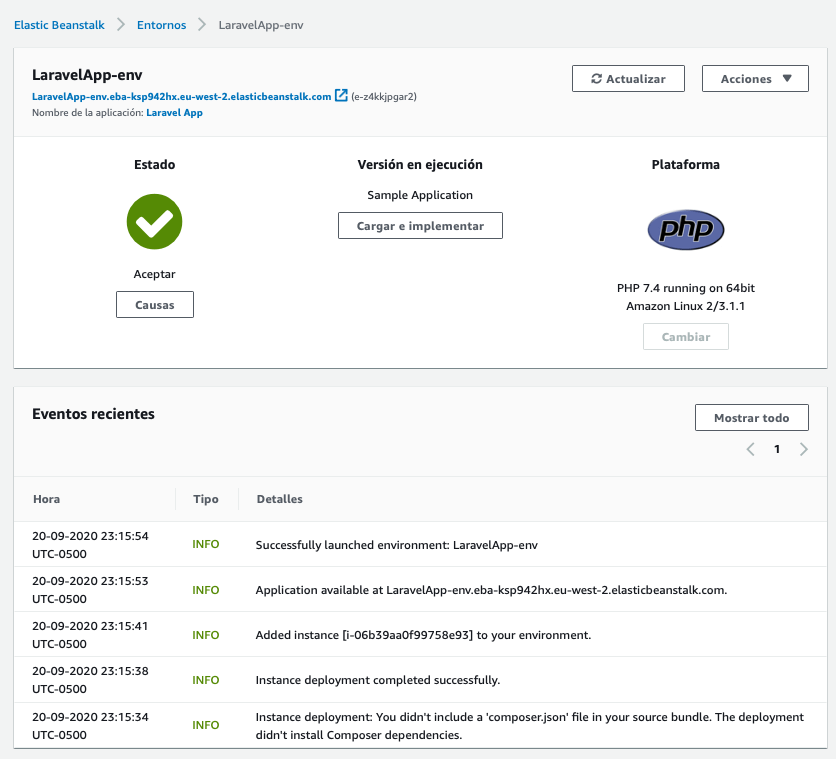Screen dimensions: 836x759
Task: Select 'Successfully launched environment: LaravelApp-env' event text
Action: (x=397, y=545)
